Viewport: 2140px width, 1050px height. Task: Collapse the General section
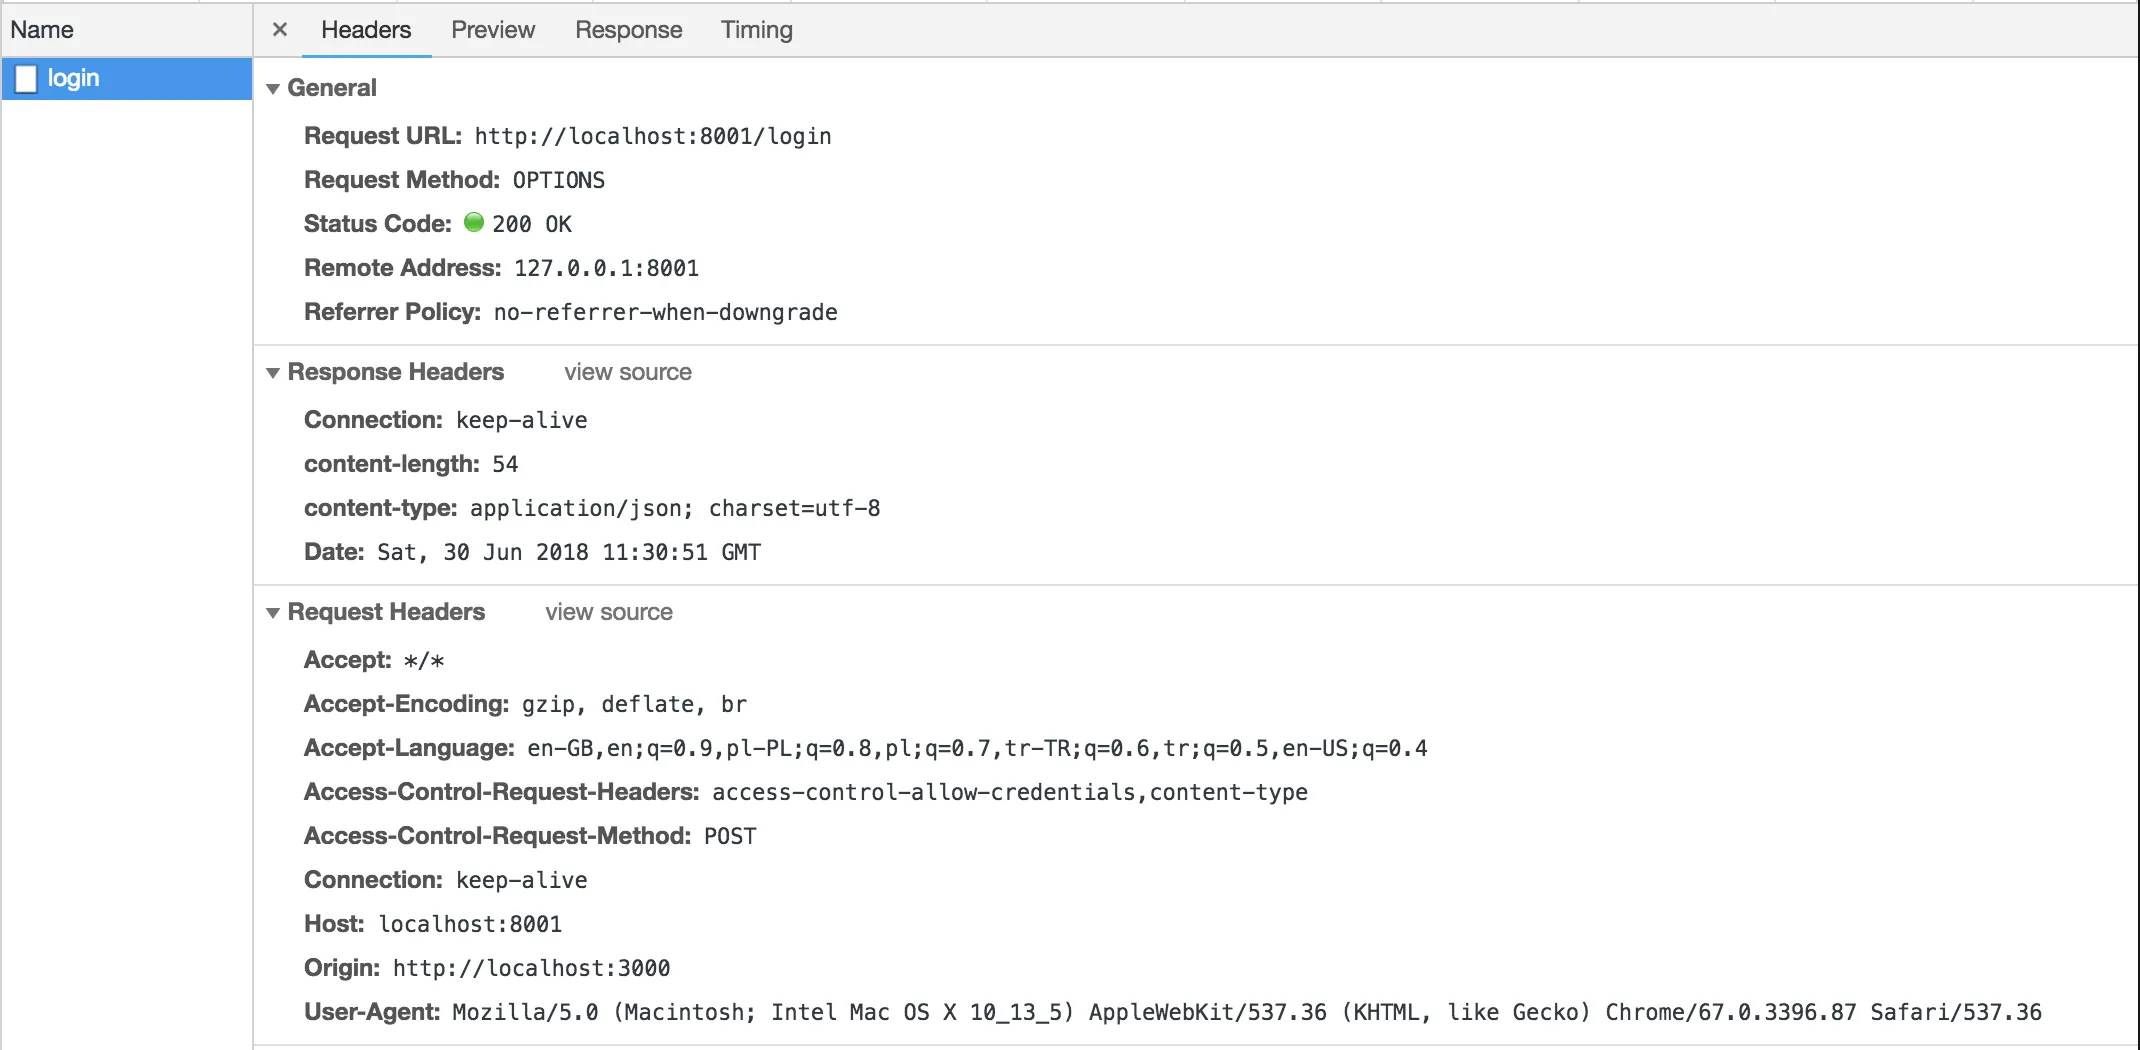(x=273, y=89)
